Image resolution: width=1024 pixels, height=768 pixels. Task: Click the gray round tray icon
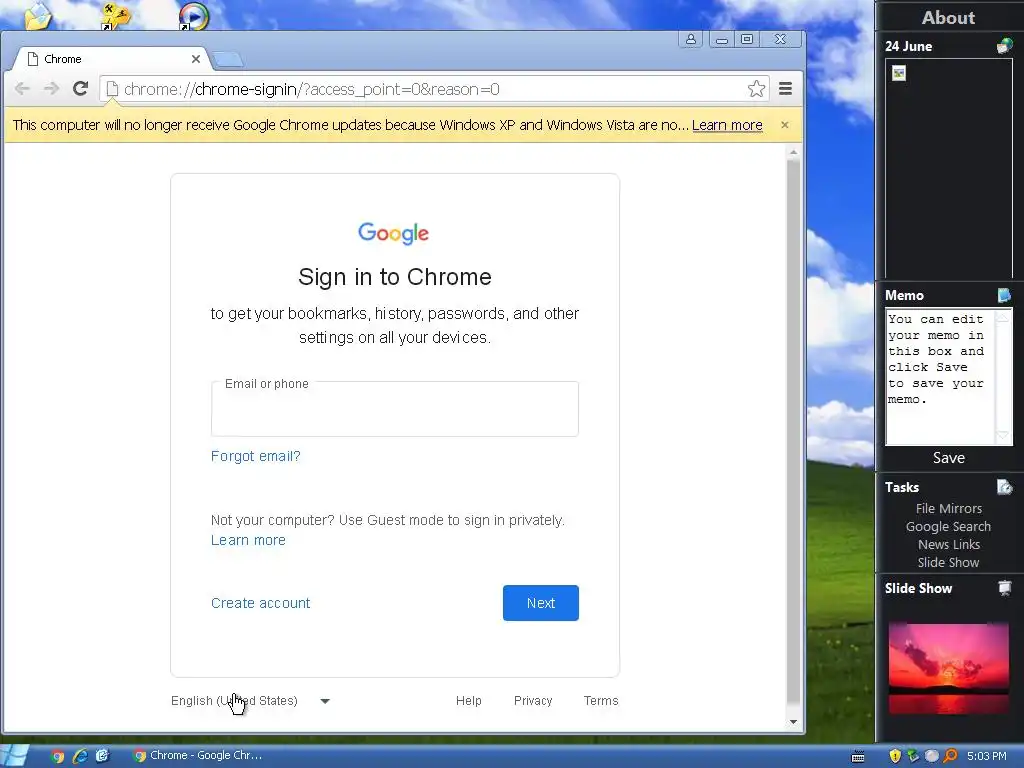coord(931,756)
